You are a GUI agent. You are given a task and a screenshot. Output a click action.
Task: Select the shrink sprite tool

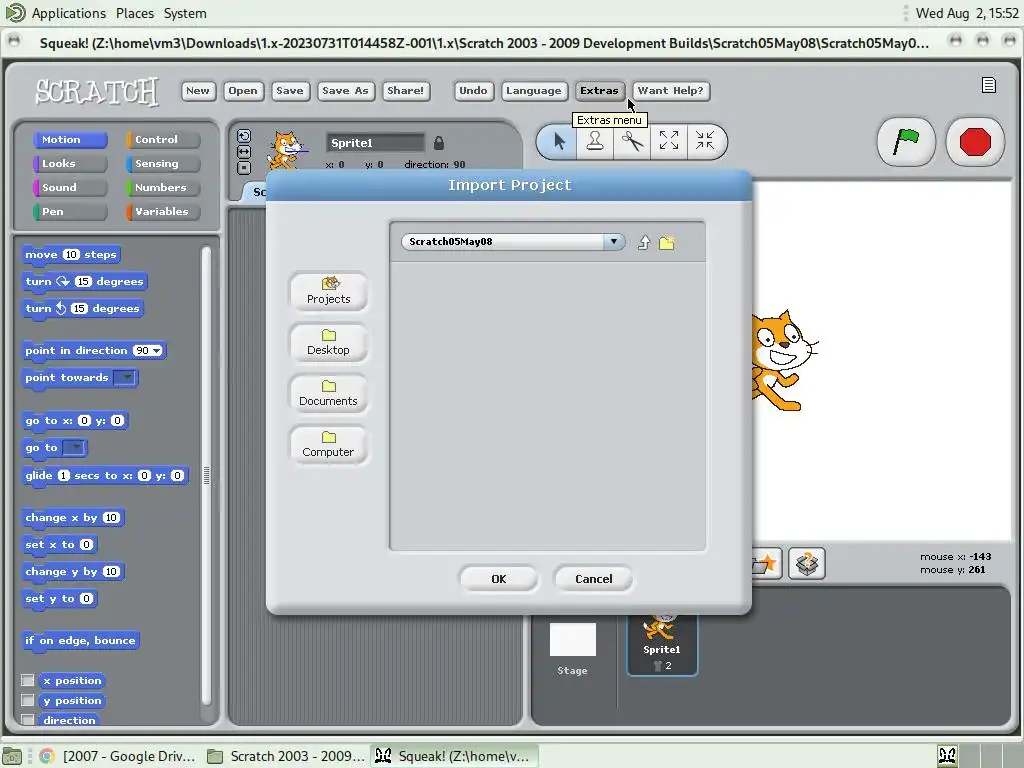tap(705, 141)
